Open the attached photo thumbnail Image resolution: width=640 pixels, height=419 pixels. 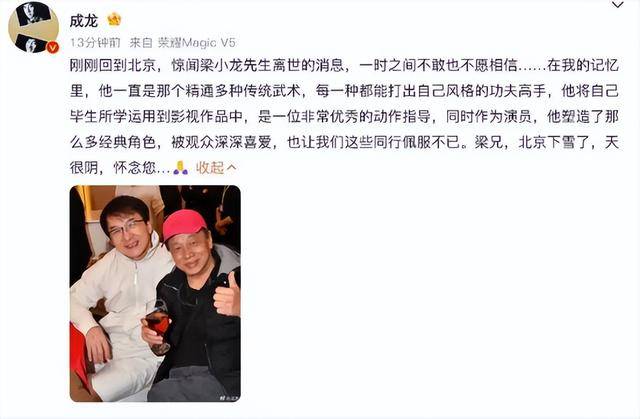point(155,293)
